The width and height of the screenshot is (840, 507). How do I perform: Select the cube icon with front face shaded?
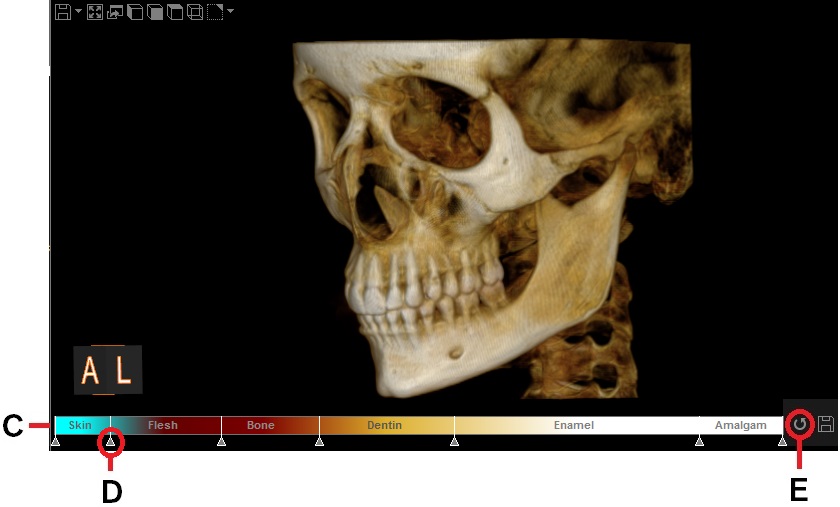(x=155, y=12)
